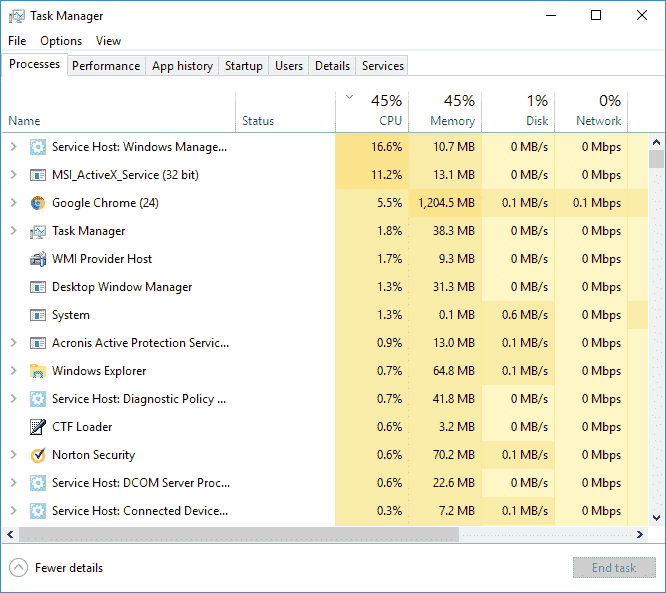Expand the MSI_ActiveX_Service process group

(14, 175)
